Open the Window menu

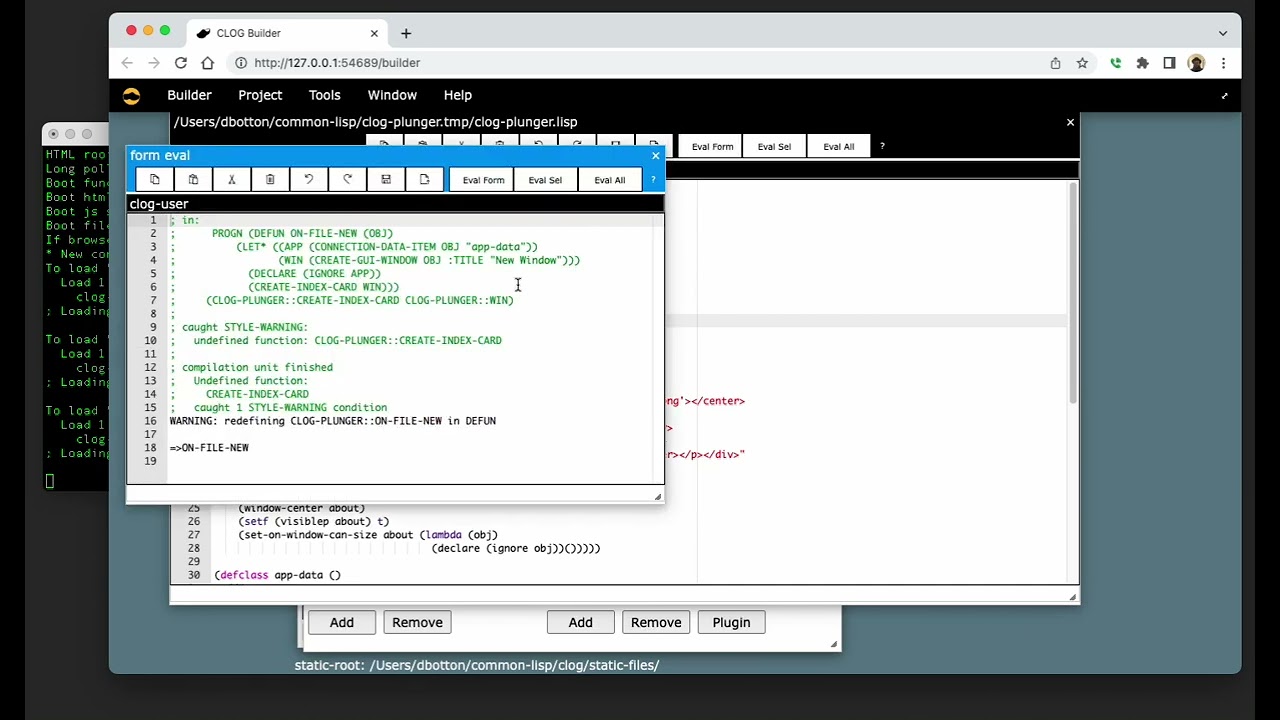[x=392, y=95]
